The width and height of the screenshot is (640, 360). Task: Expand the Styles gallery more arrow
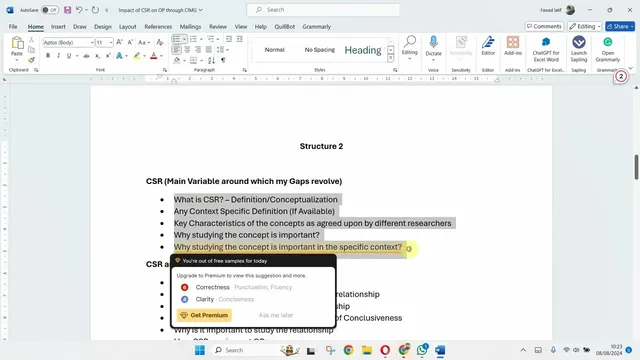(x=391, y=59)
